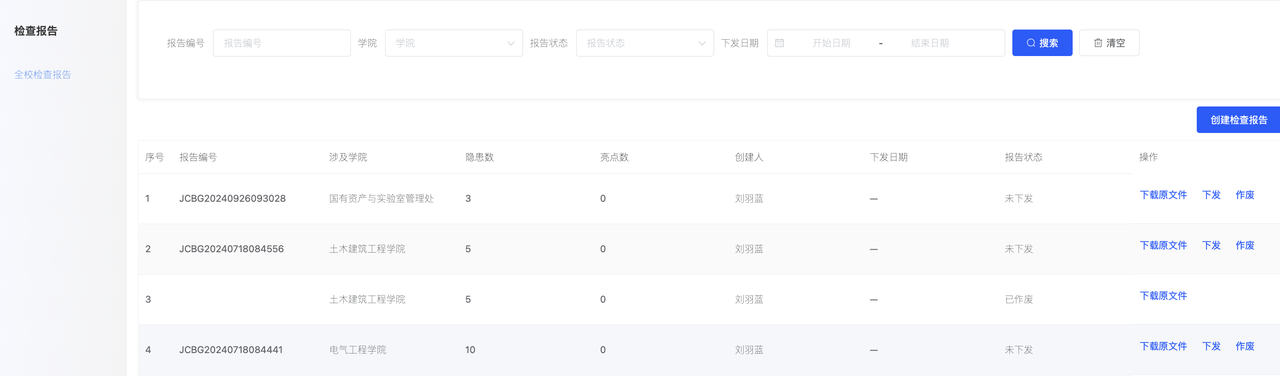Click the trash icon on 清空 button
Image resolution: width=1280 pixels, height=376 pixels.
pyautogui.click(x=1098, y=43)
